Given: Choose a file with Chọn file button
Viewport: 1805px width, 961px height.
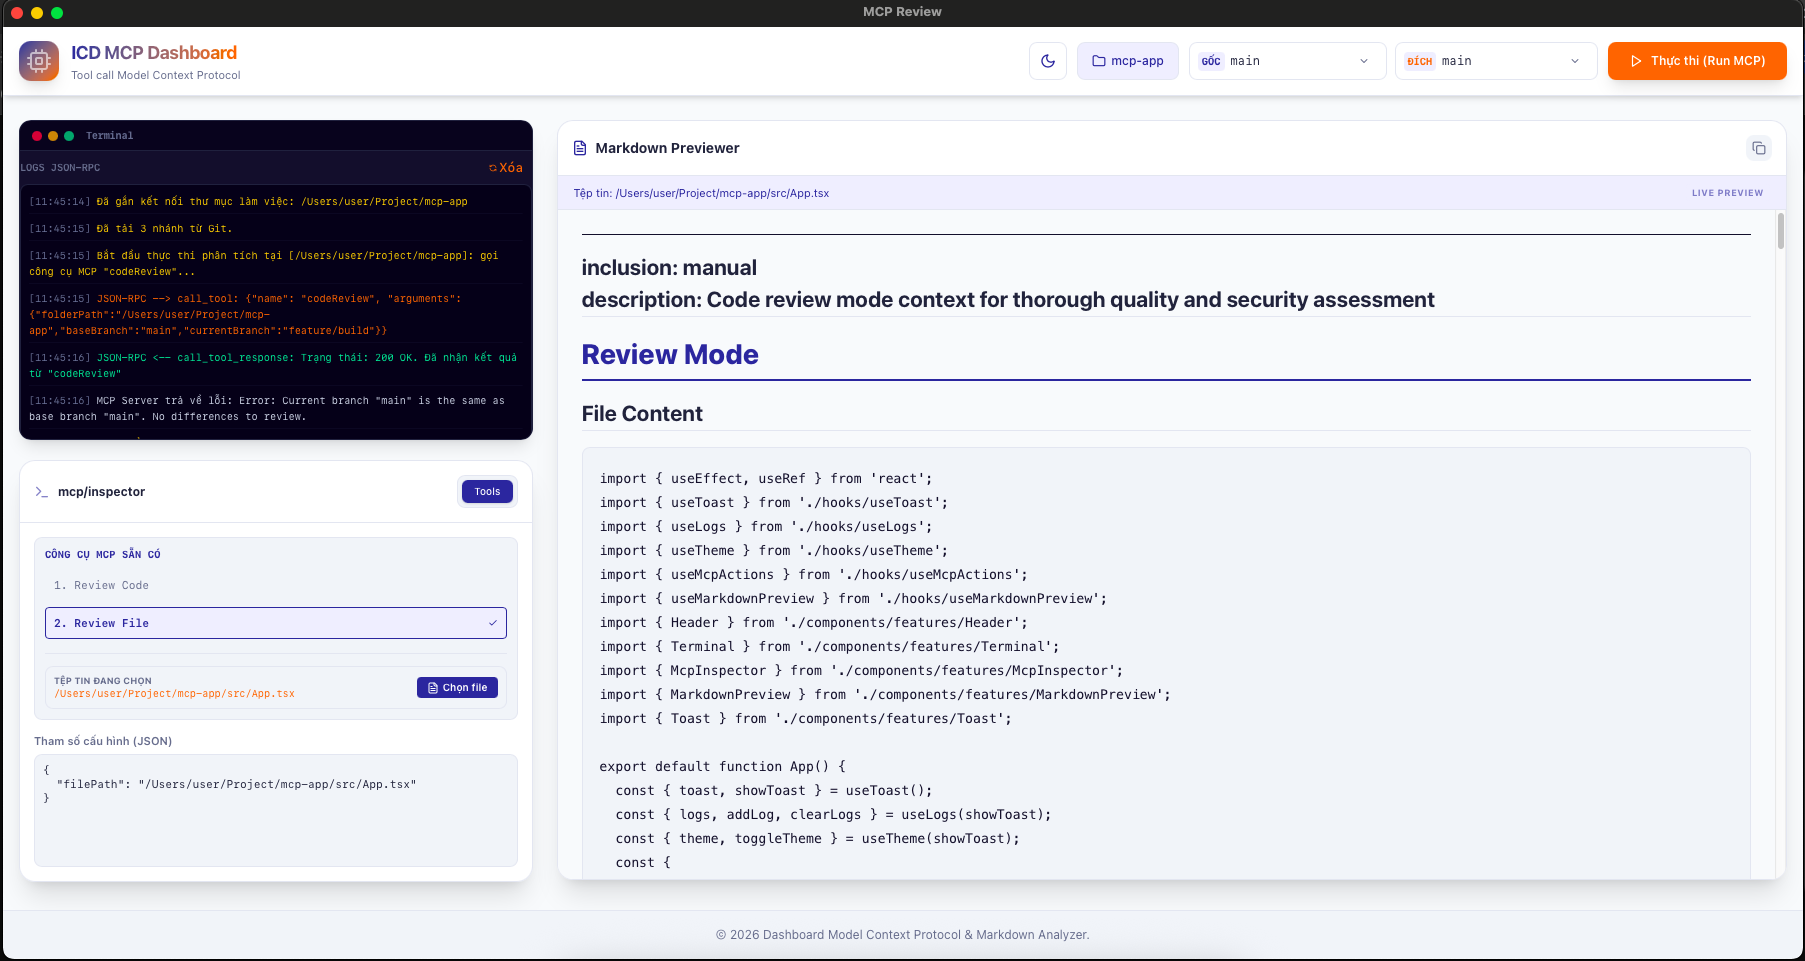Looking at the screenshot, I should coord(457,688).
